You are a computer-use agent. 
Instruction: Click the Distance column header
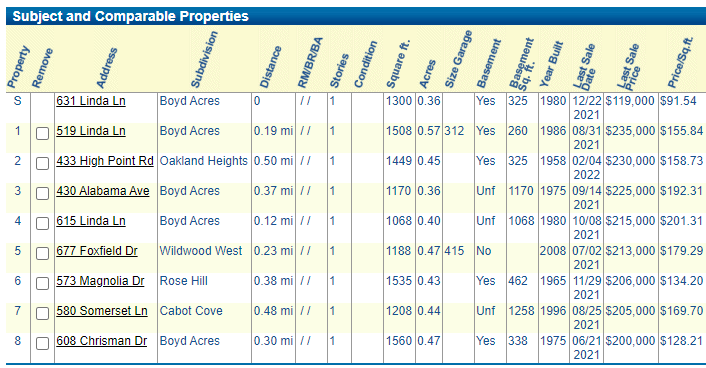271,67
